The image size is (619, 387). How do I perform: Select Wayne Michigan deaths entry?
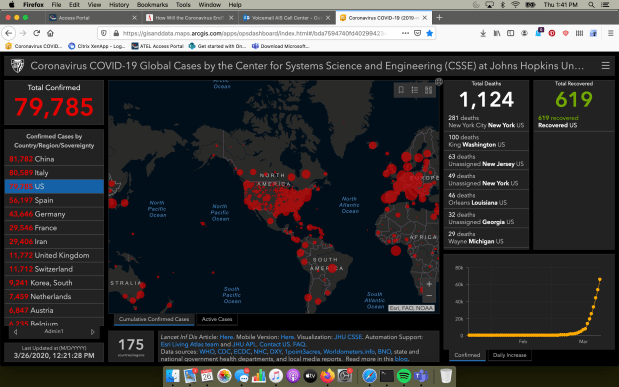486,238
